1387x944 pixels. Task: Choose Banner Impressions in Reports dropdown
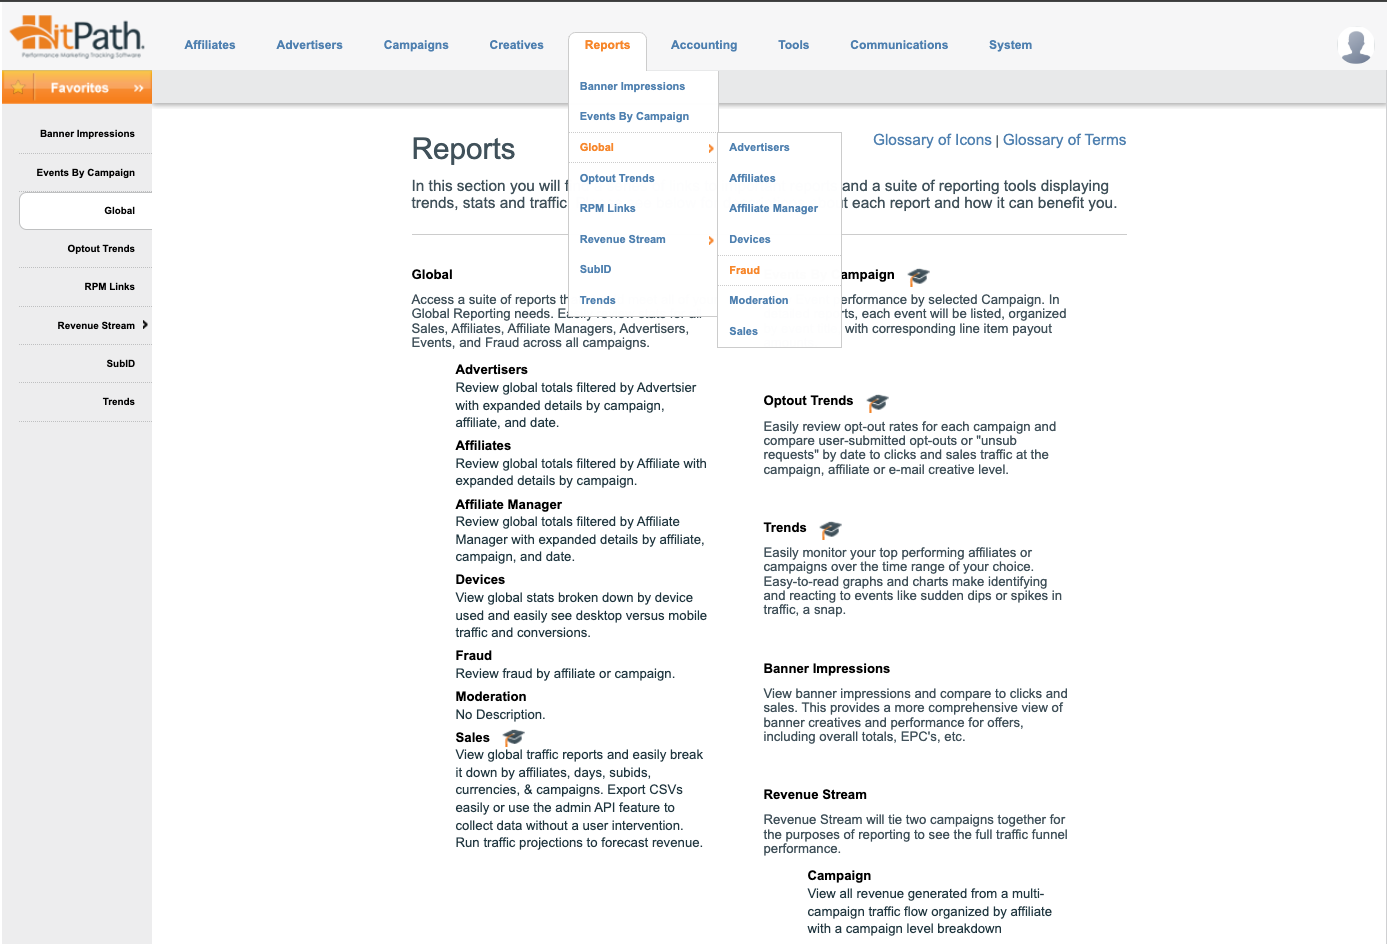[x=632, y=86]
